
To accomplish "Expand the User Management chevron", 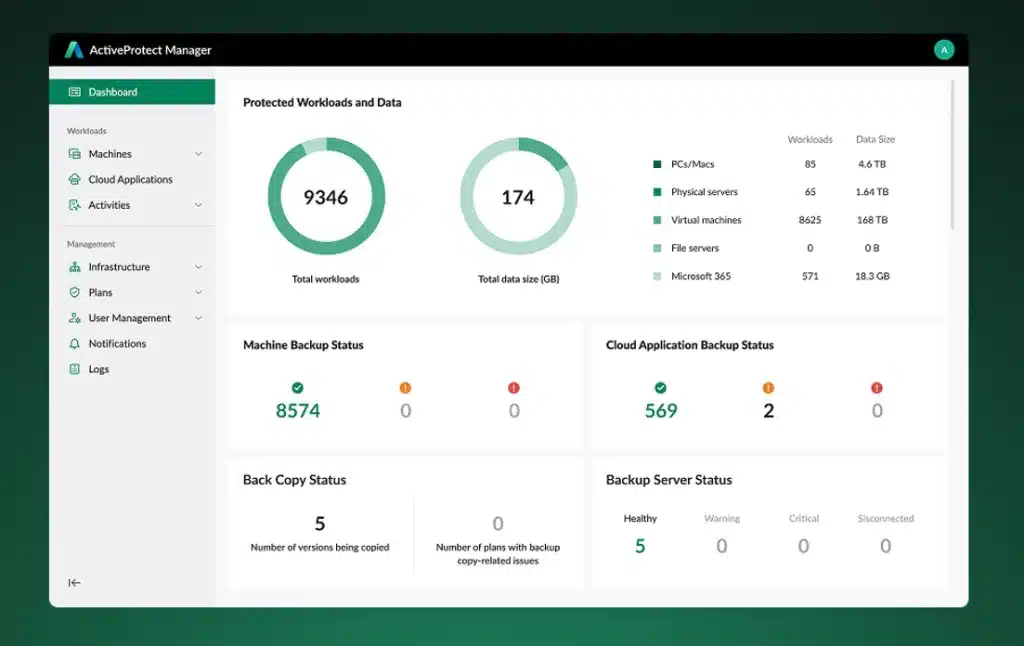I will [199, 318].
